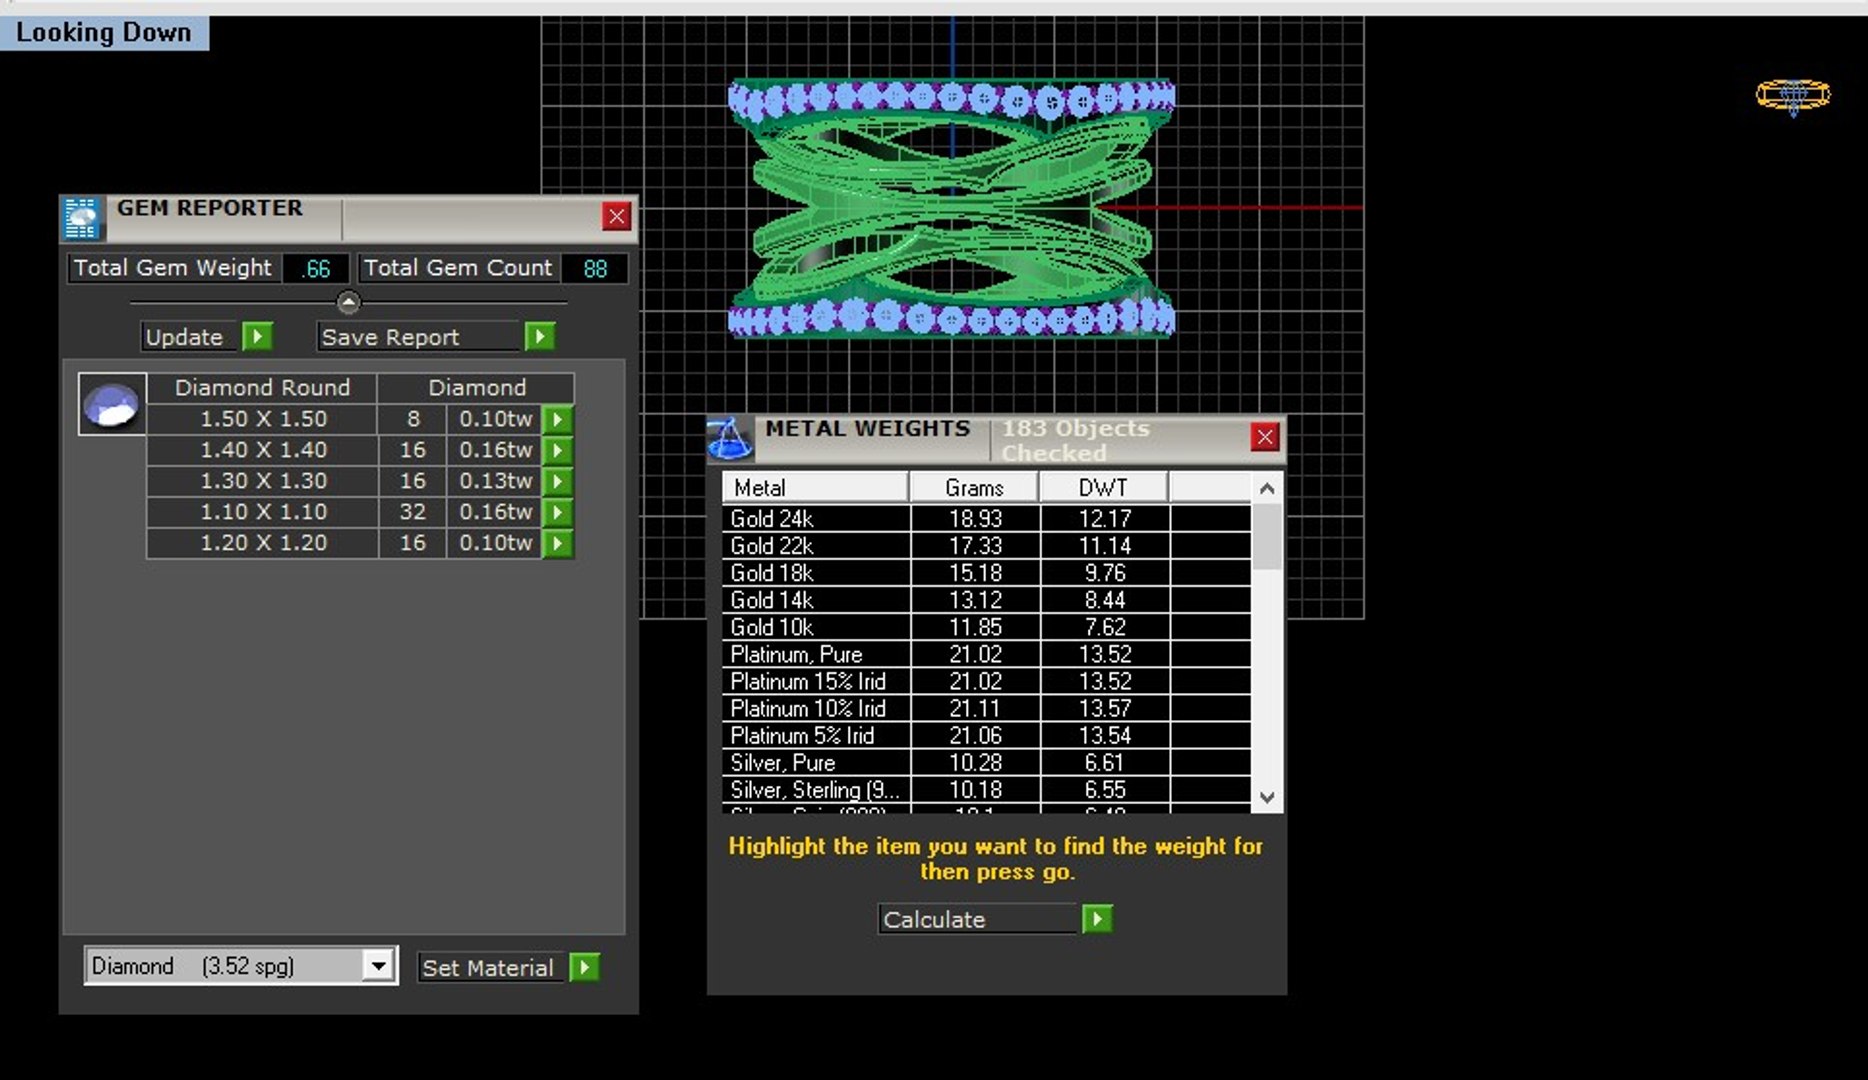Click the Grams column header

(975, 488)
